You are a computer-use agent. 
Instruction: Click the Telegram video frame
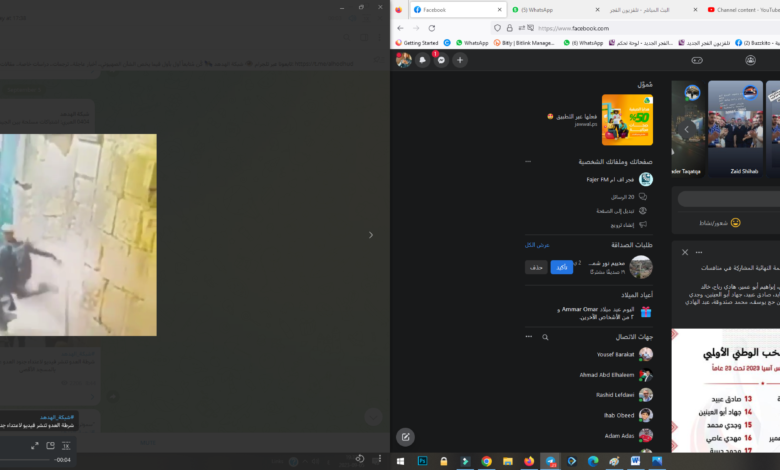click(78, 235)
